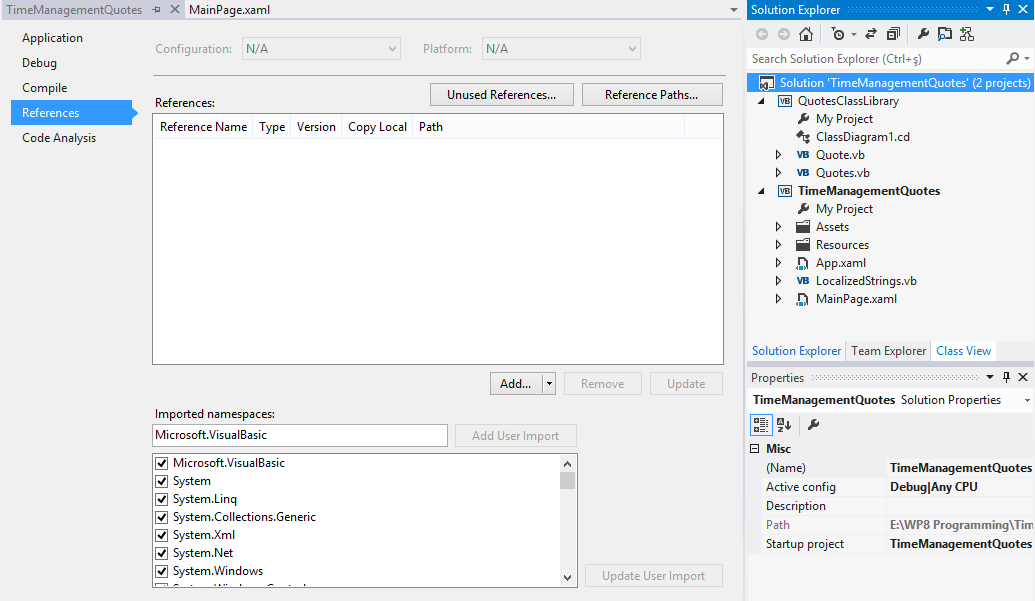Collapse the Misc properties category

(x=755, y=449)
